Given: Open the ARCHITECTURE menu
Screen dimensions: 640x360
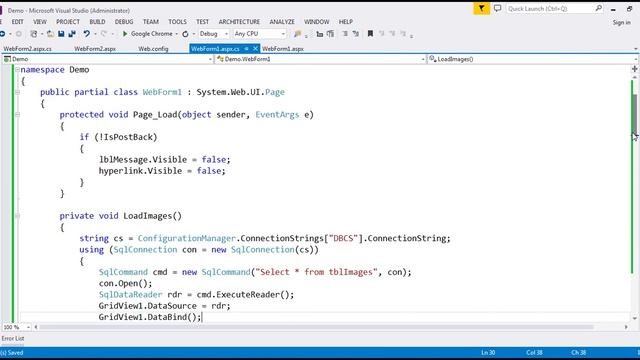Looking at the screenshot, I should (239, 22).
